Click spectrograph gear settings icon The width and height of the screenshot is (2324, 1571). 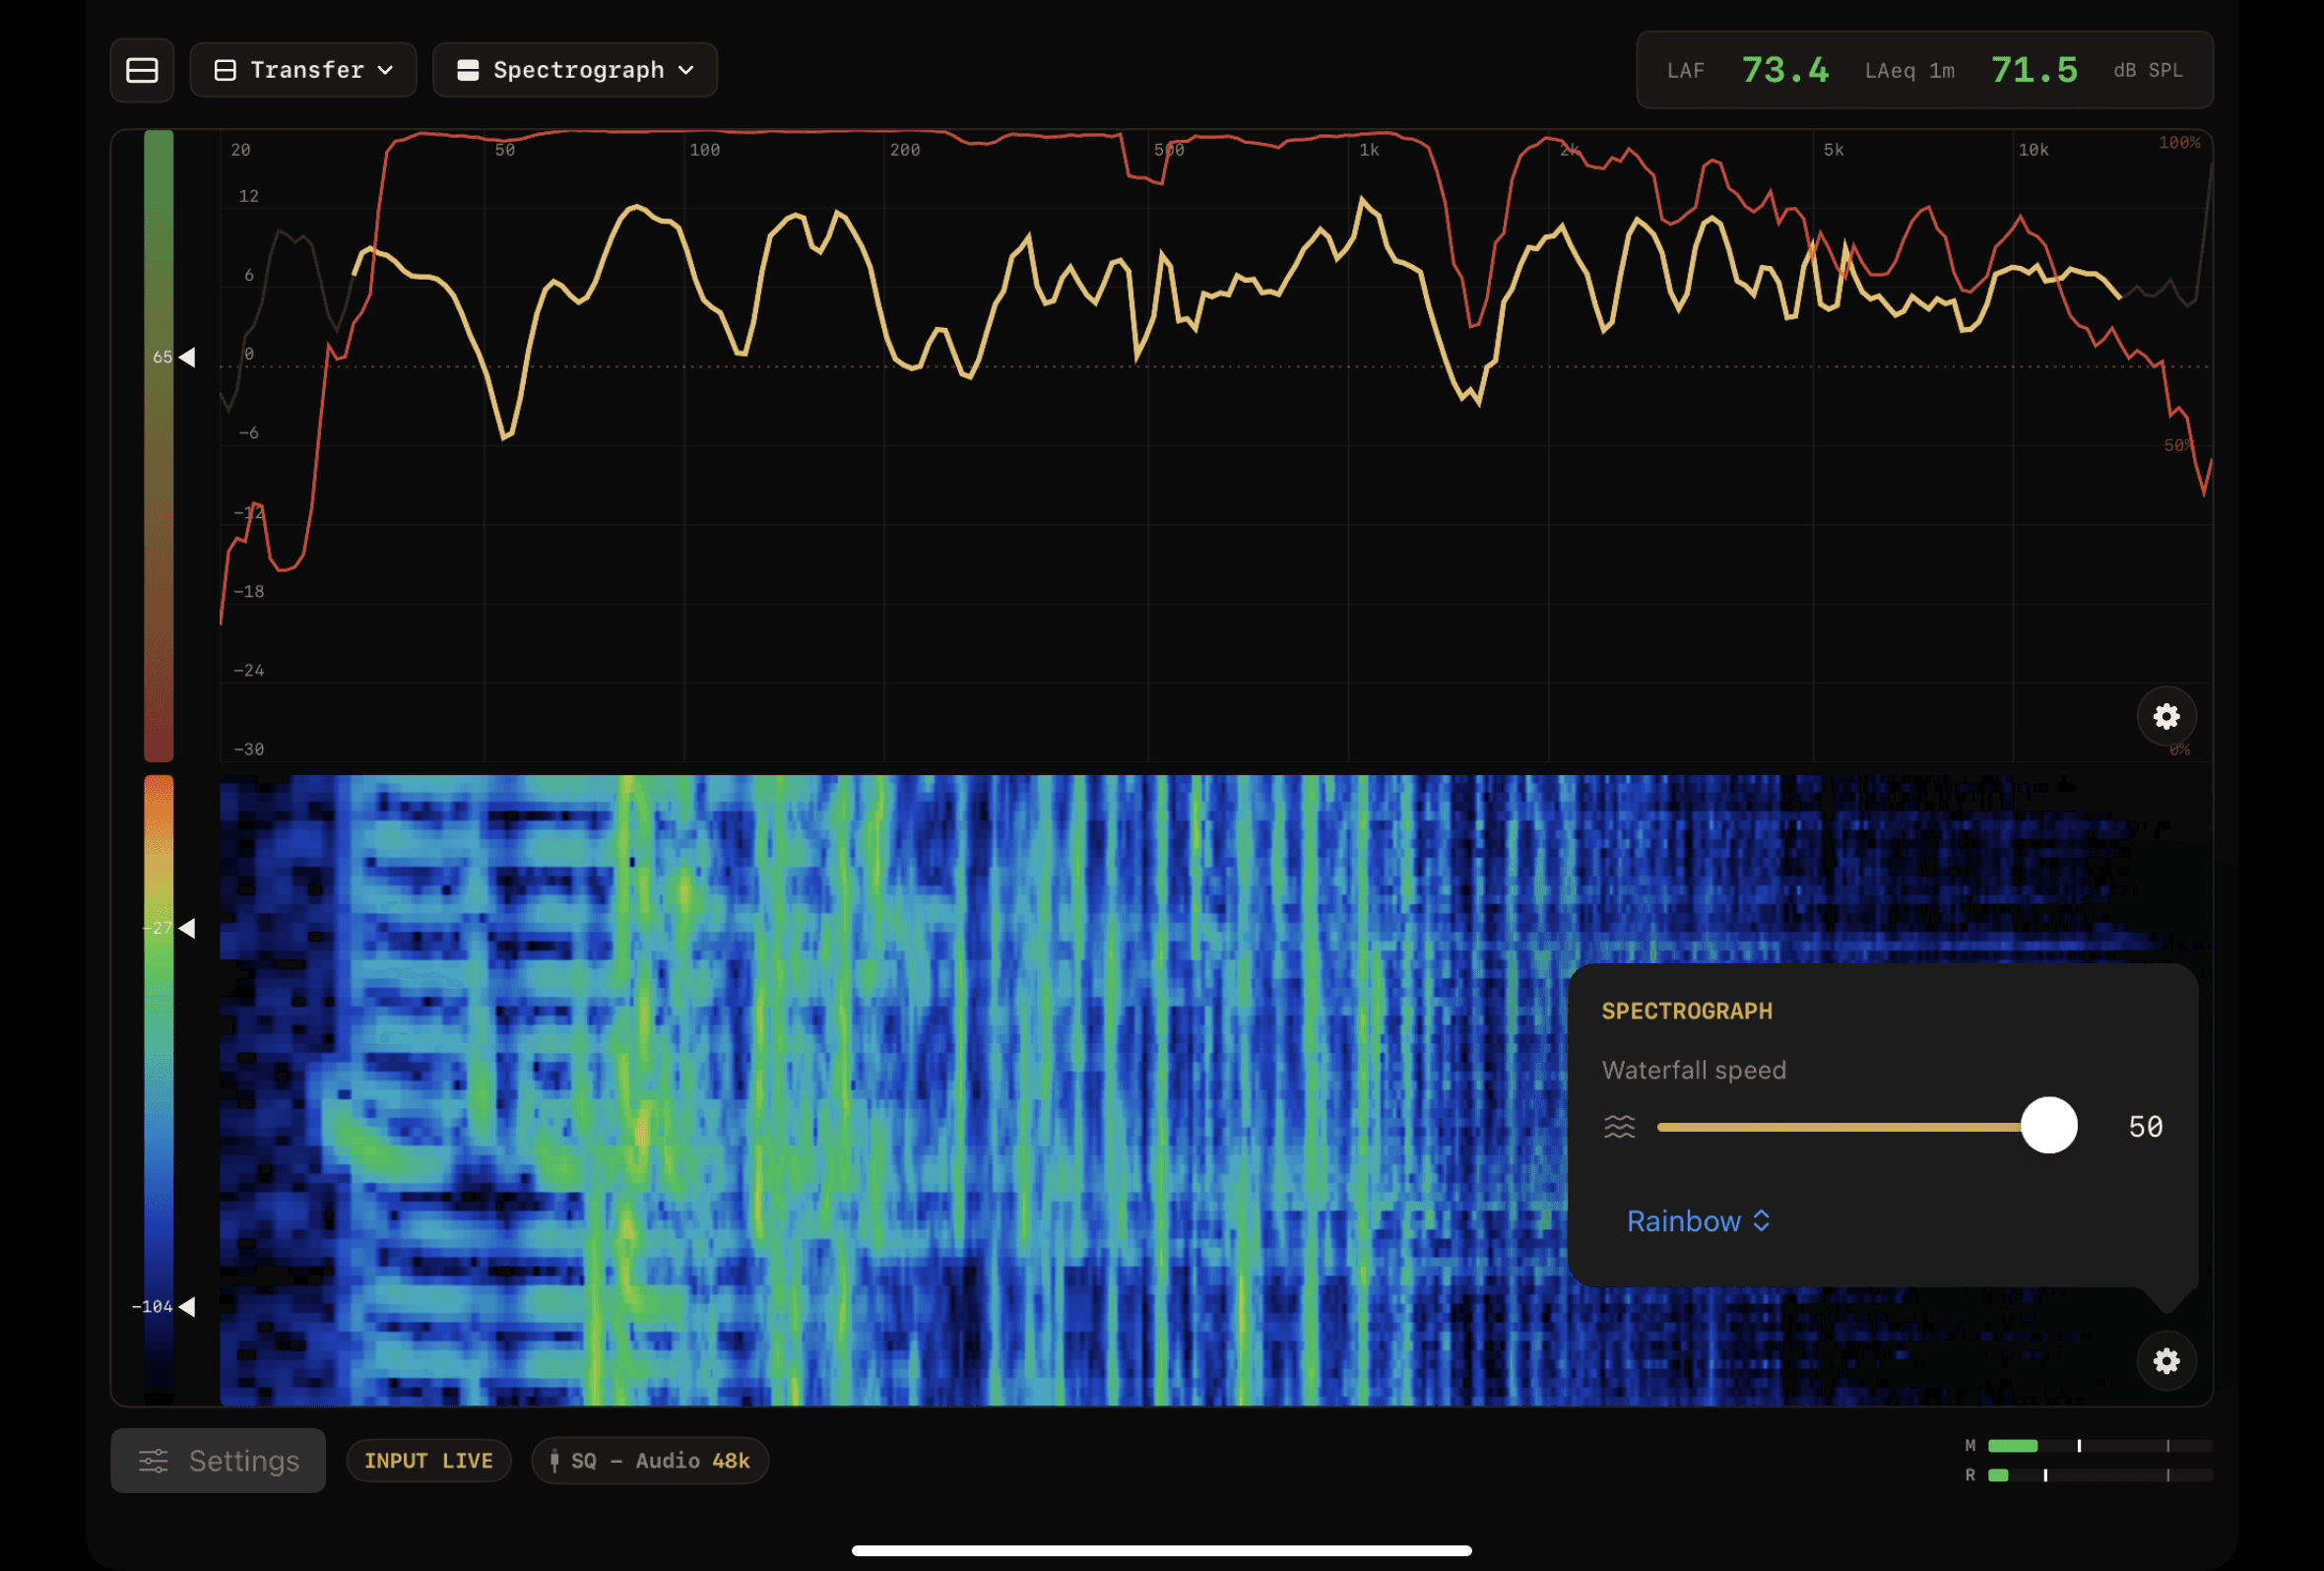(2166, 1361)
